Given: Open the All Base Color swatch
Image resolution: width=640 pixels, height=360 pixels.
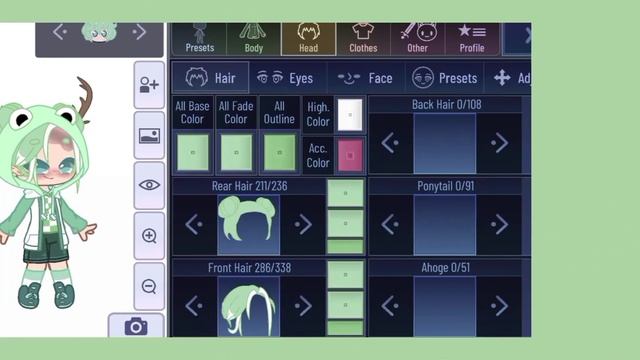Looking at the screenshot, I should (x=193, y=152).
